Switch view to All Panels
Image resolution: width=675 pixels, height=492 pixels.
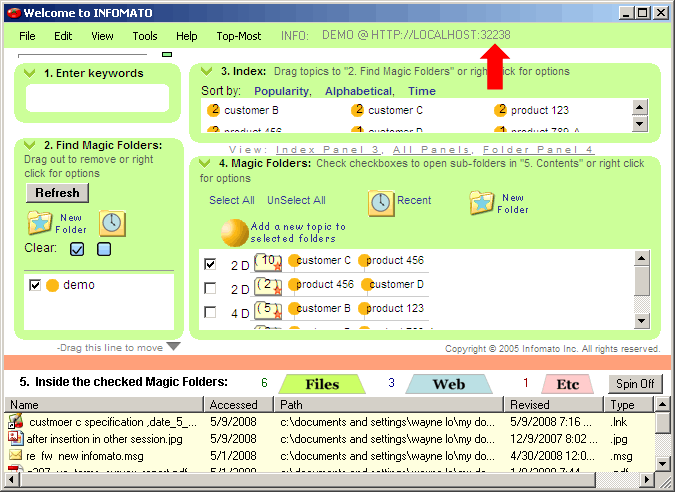431,149
